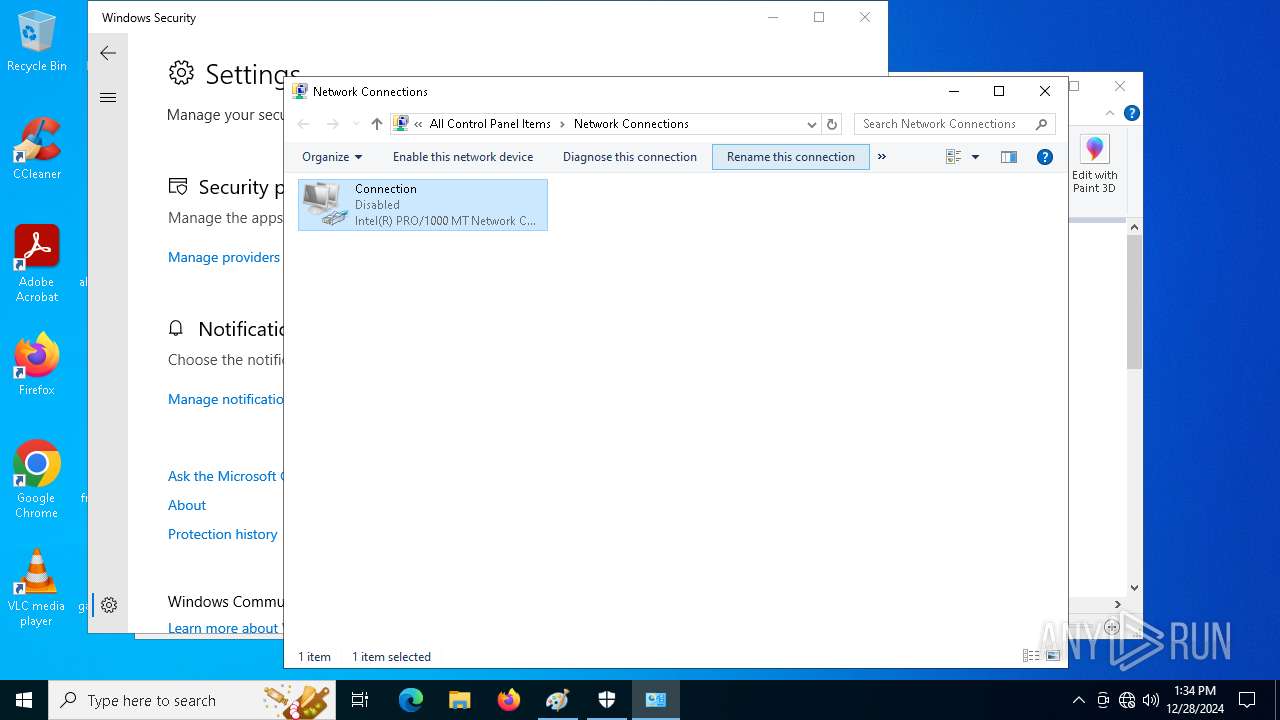
Task: Open the hamburger menu in Windows Security
Action: click(108, 97)
